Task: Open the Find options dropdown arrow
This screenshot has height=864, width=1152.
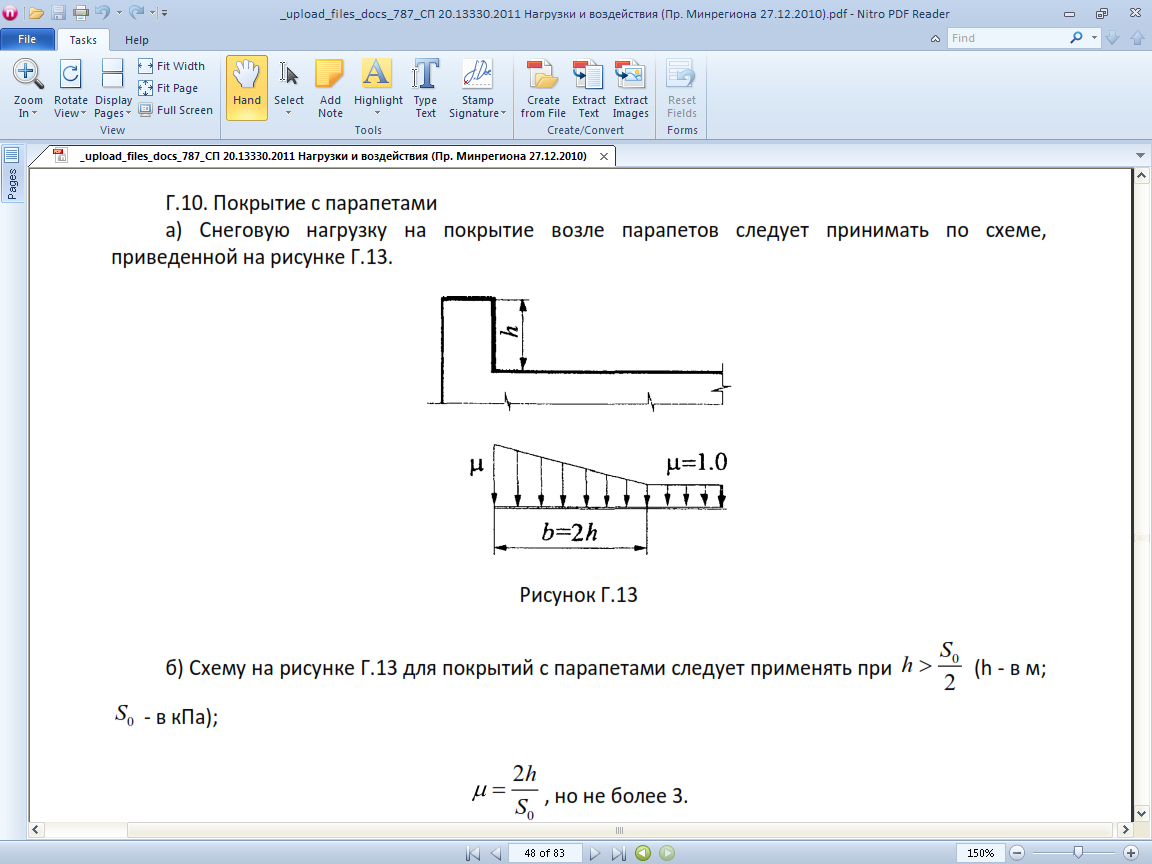Action: pyautogui.click(x=1094, y=38)
